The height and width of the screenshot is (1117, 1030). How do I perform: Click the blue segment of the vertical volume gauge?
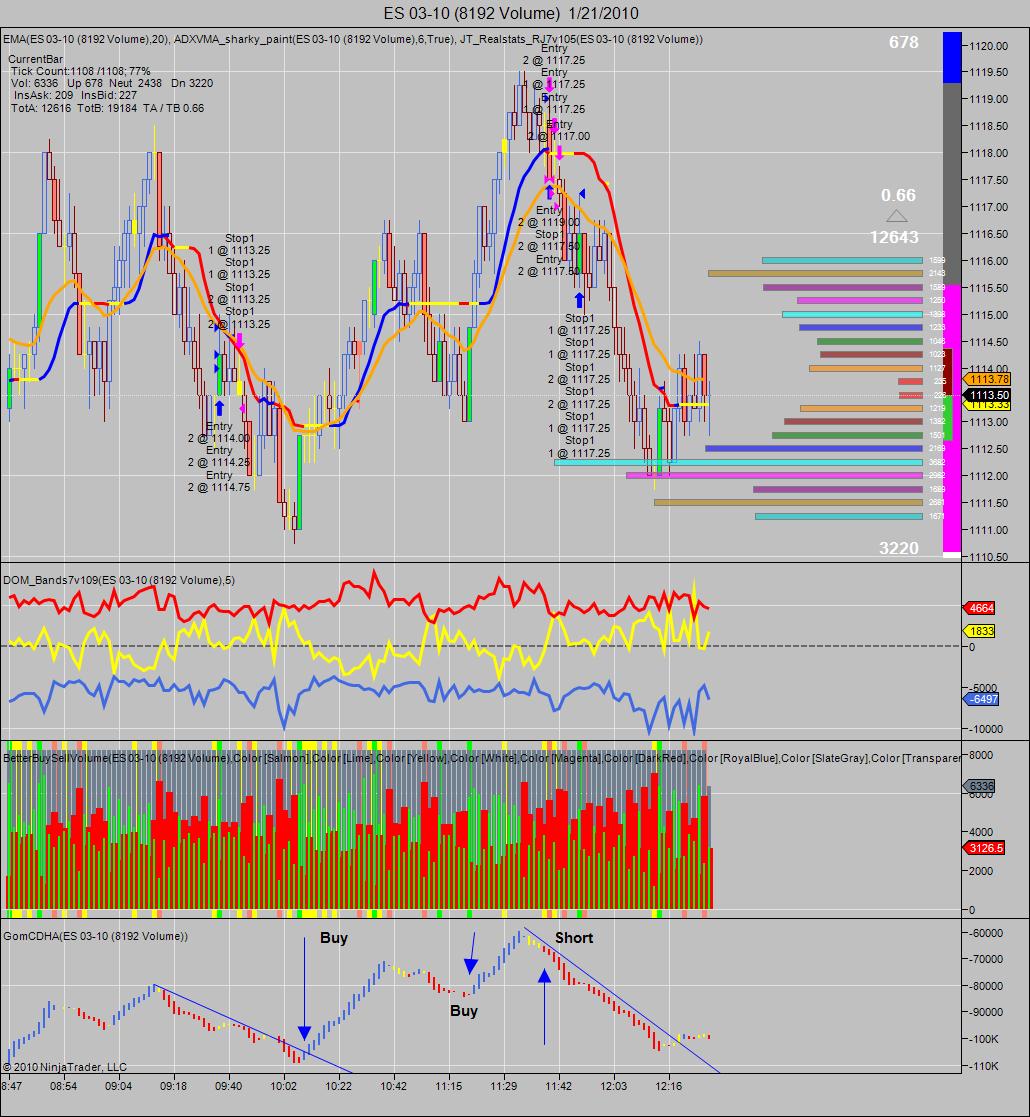click(952, 58)
